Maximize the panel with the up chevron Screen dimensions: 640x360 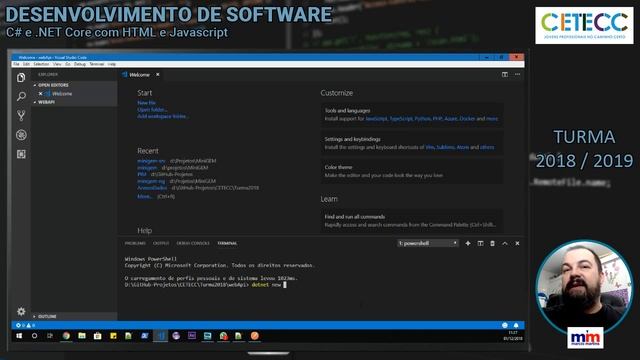505,243
